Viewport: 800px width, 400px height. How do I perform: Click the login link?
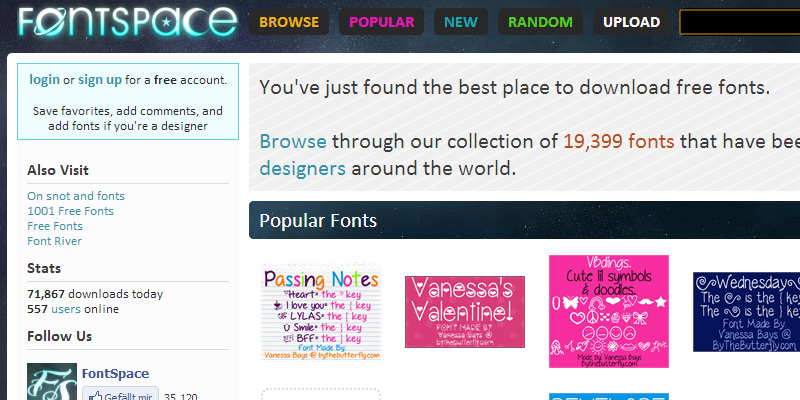(44, 80)
